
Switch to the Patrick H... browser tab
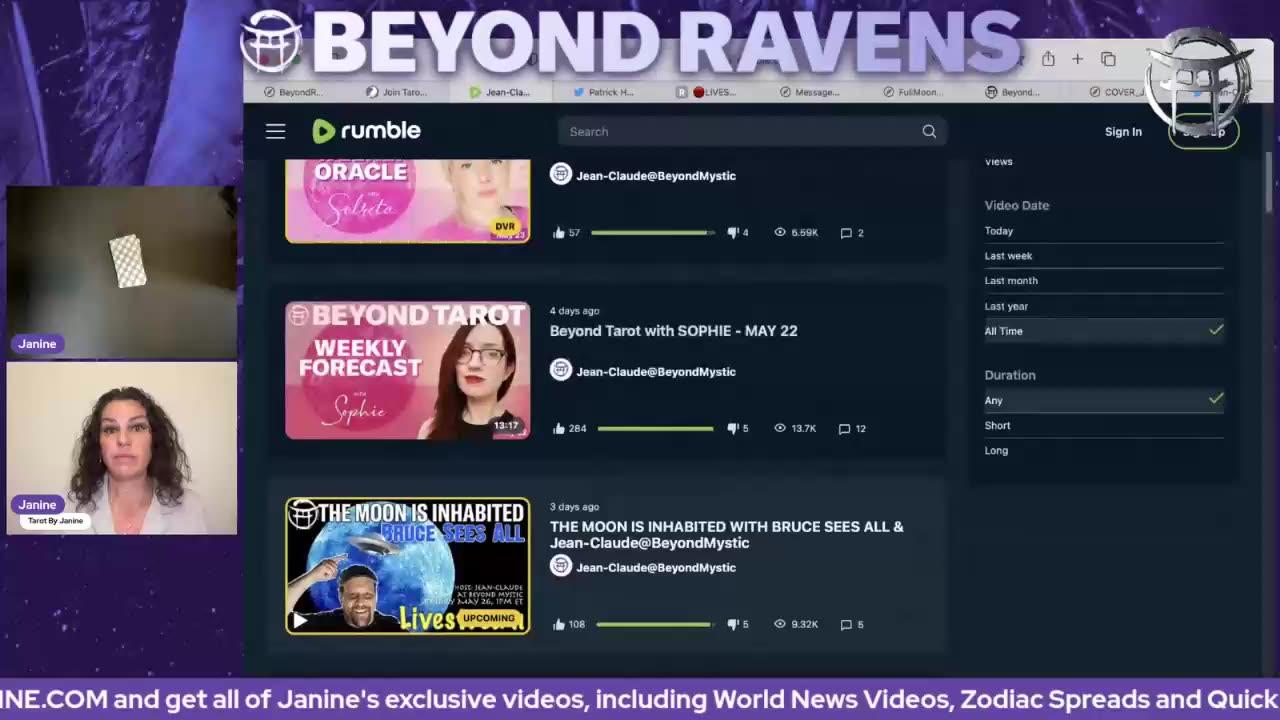pyautogui.click(x=603, y=92)
